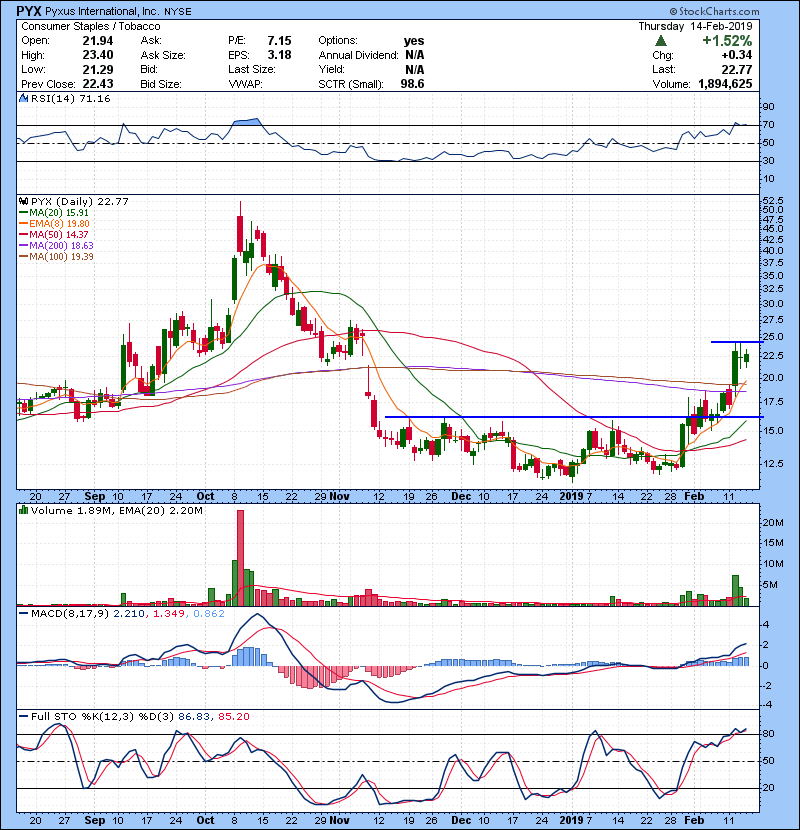Click the RSI line icon beside RSI(14)
Image resolution: width=800 pixels, height=830 pixels.
click(23, 98)
